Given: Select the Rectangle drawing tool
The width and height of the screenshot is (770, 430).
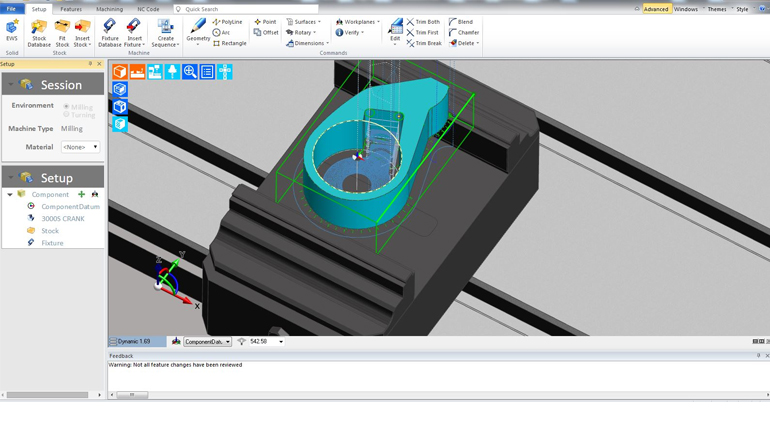Looking at the screenshot, I should (x=230, y=43).
